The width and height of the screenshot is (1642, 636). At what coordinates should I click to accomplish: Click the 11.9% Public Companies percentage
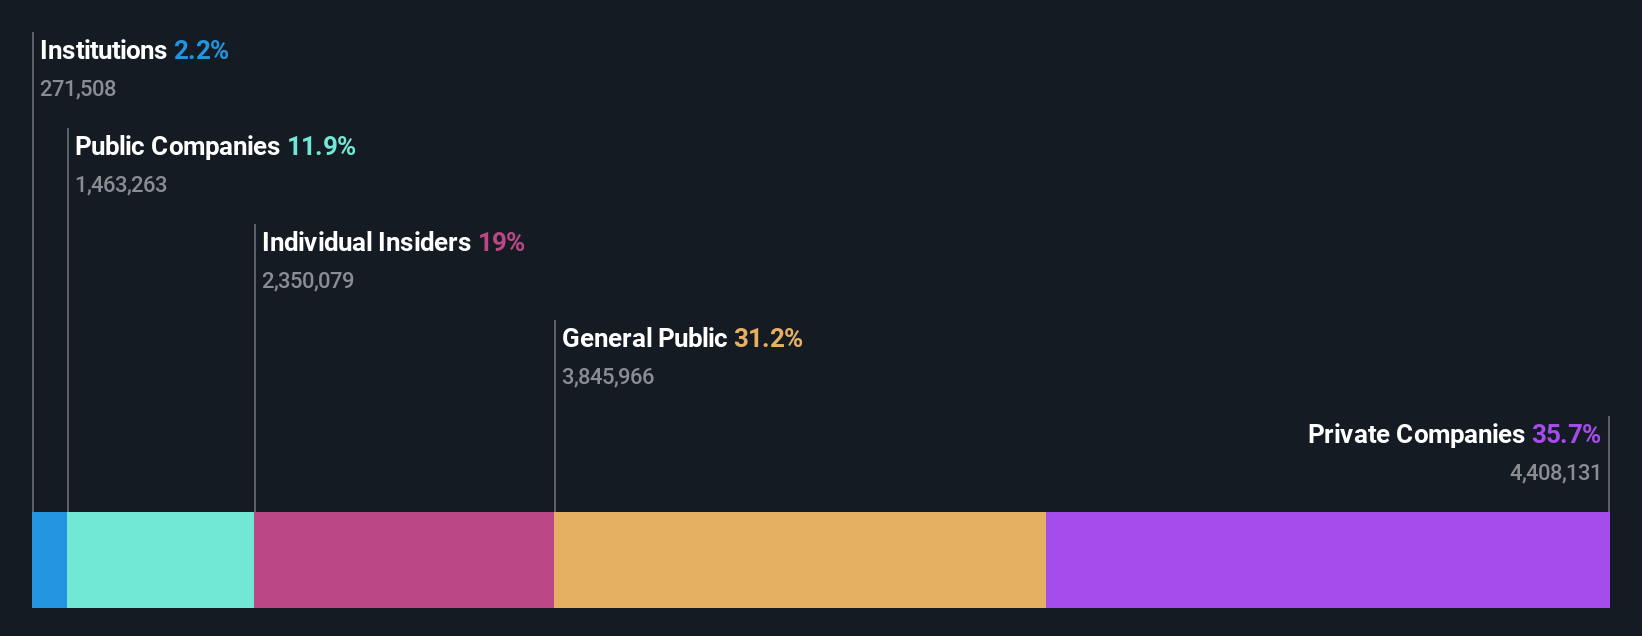321,146
